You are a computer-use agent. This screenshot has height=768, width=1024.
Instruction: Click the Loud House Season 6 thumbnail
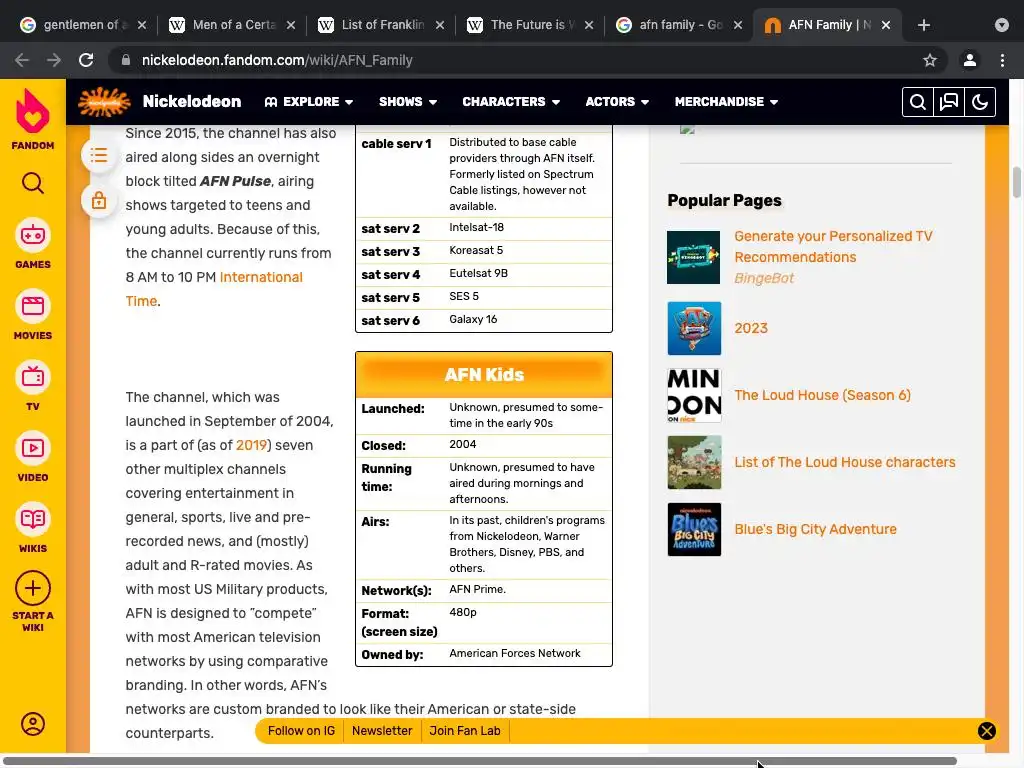tap(694, 396)
